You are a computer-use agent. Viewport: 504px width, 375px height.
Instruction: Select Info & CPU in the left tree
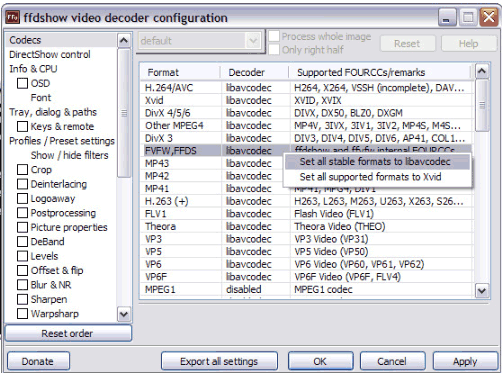[x=33, y=69]
